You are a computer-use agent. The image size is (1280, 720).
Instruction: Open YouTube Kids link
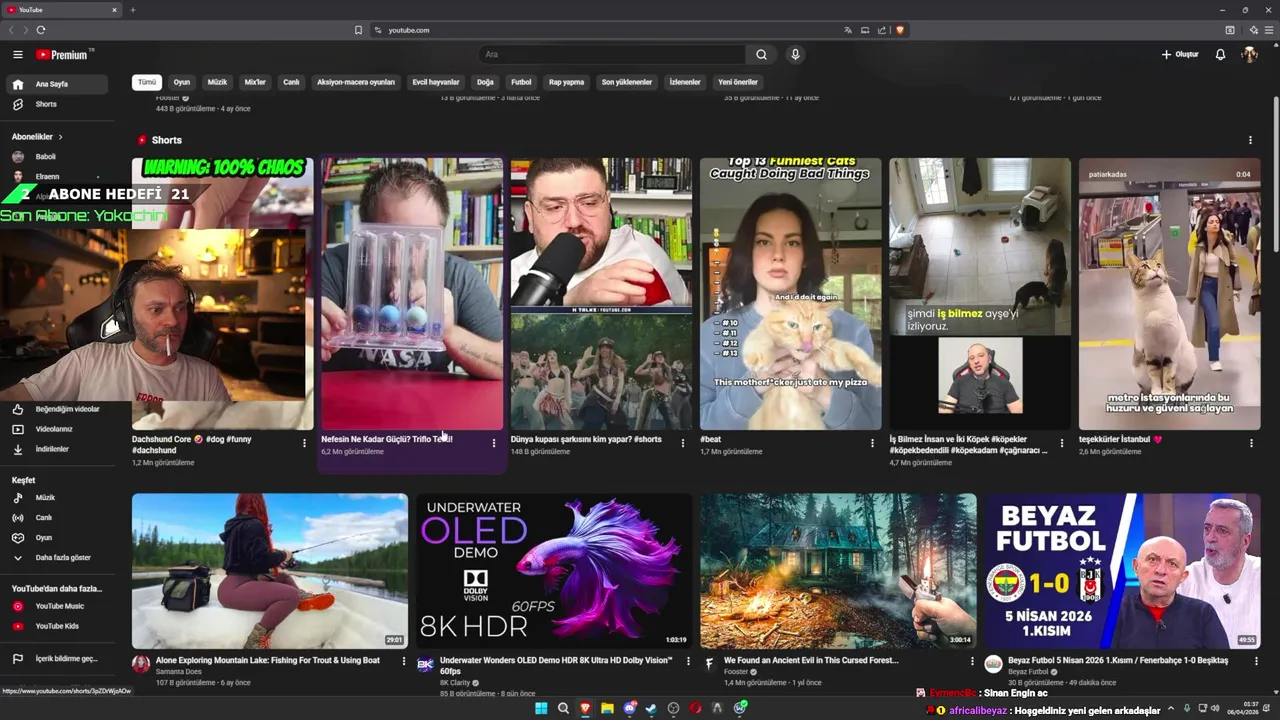[x=56, y=626]
